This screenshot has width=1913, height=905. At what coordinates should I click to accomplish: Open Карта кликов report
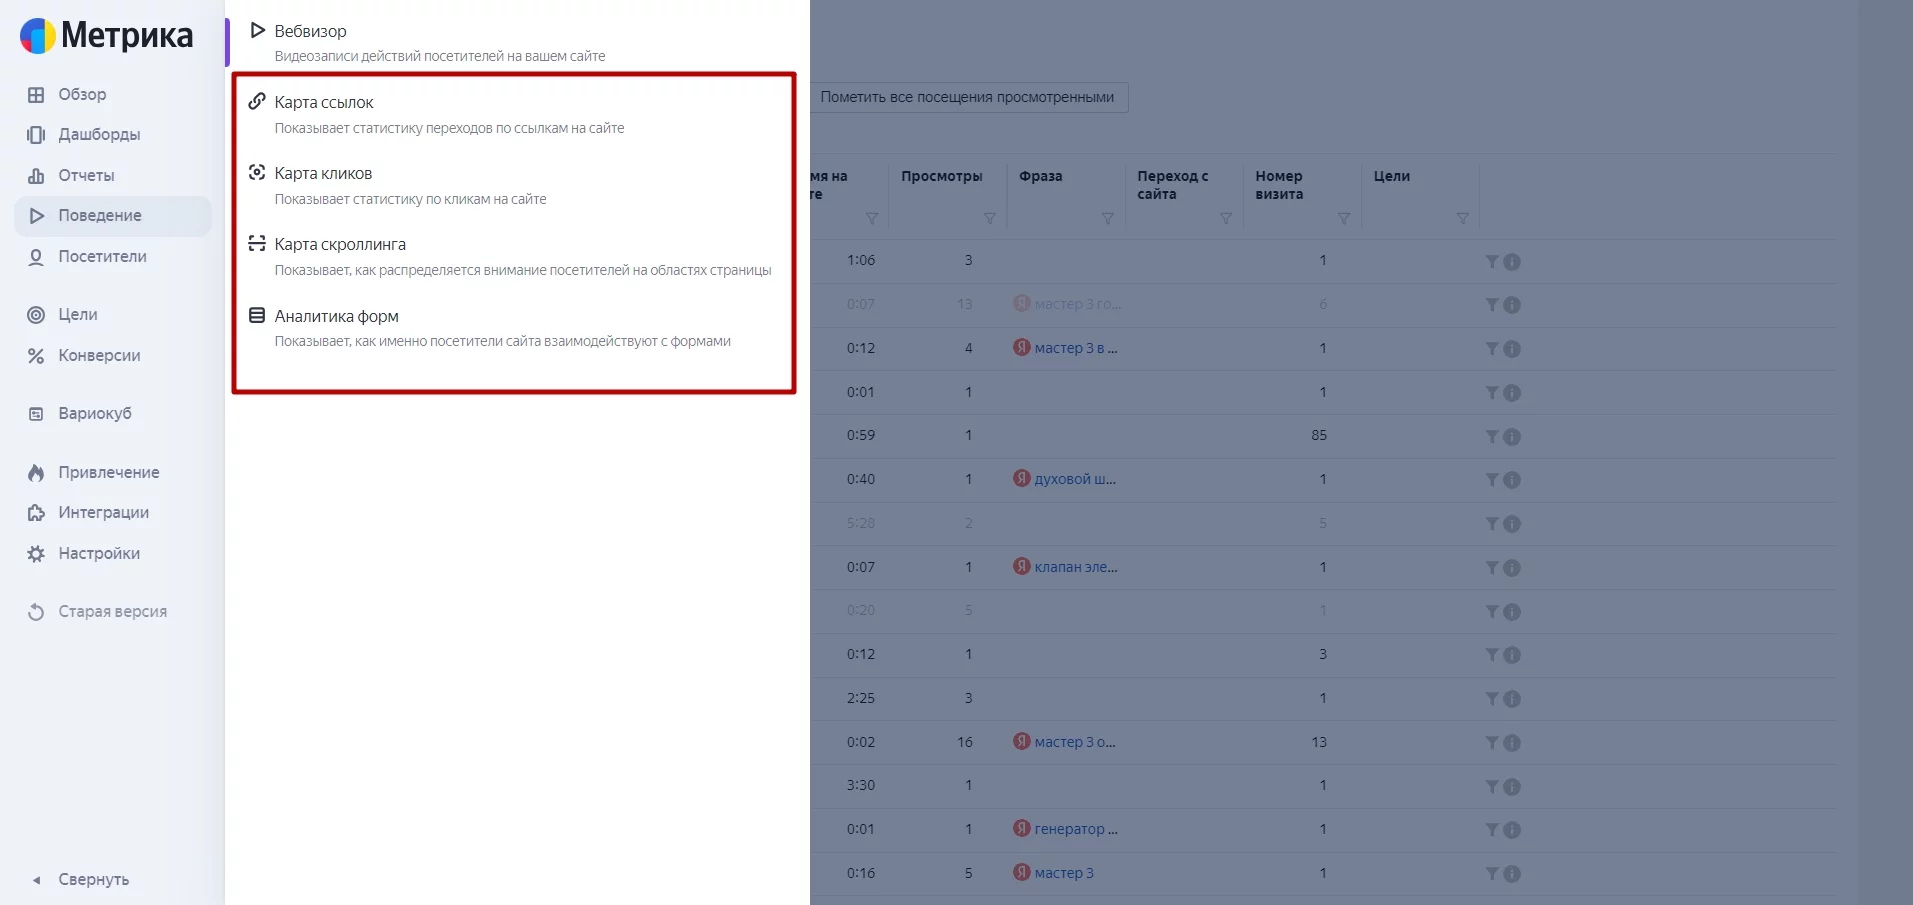click(323, 174)
